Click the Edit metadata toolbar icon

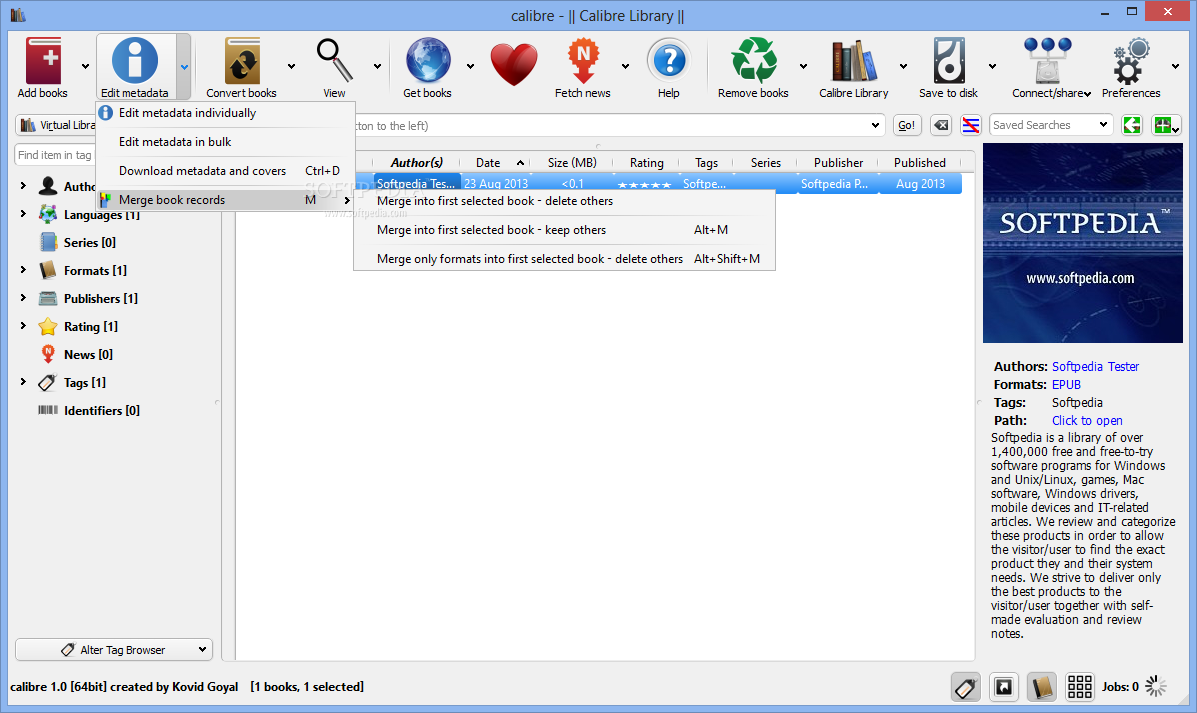pos(134,60)
